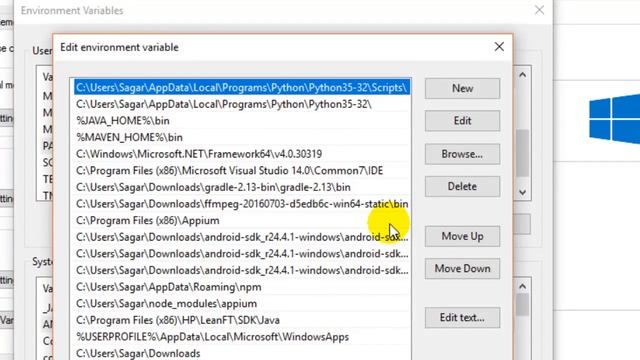Delete the selected path entry
Viewport: 640px width, 360px height.
point(462,187)
